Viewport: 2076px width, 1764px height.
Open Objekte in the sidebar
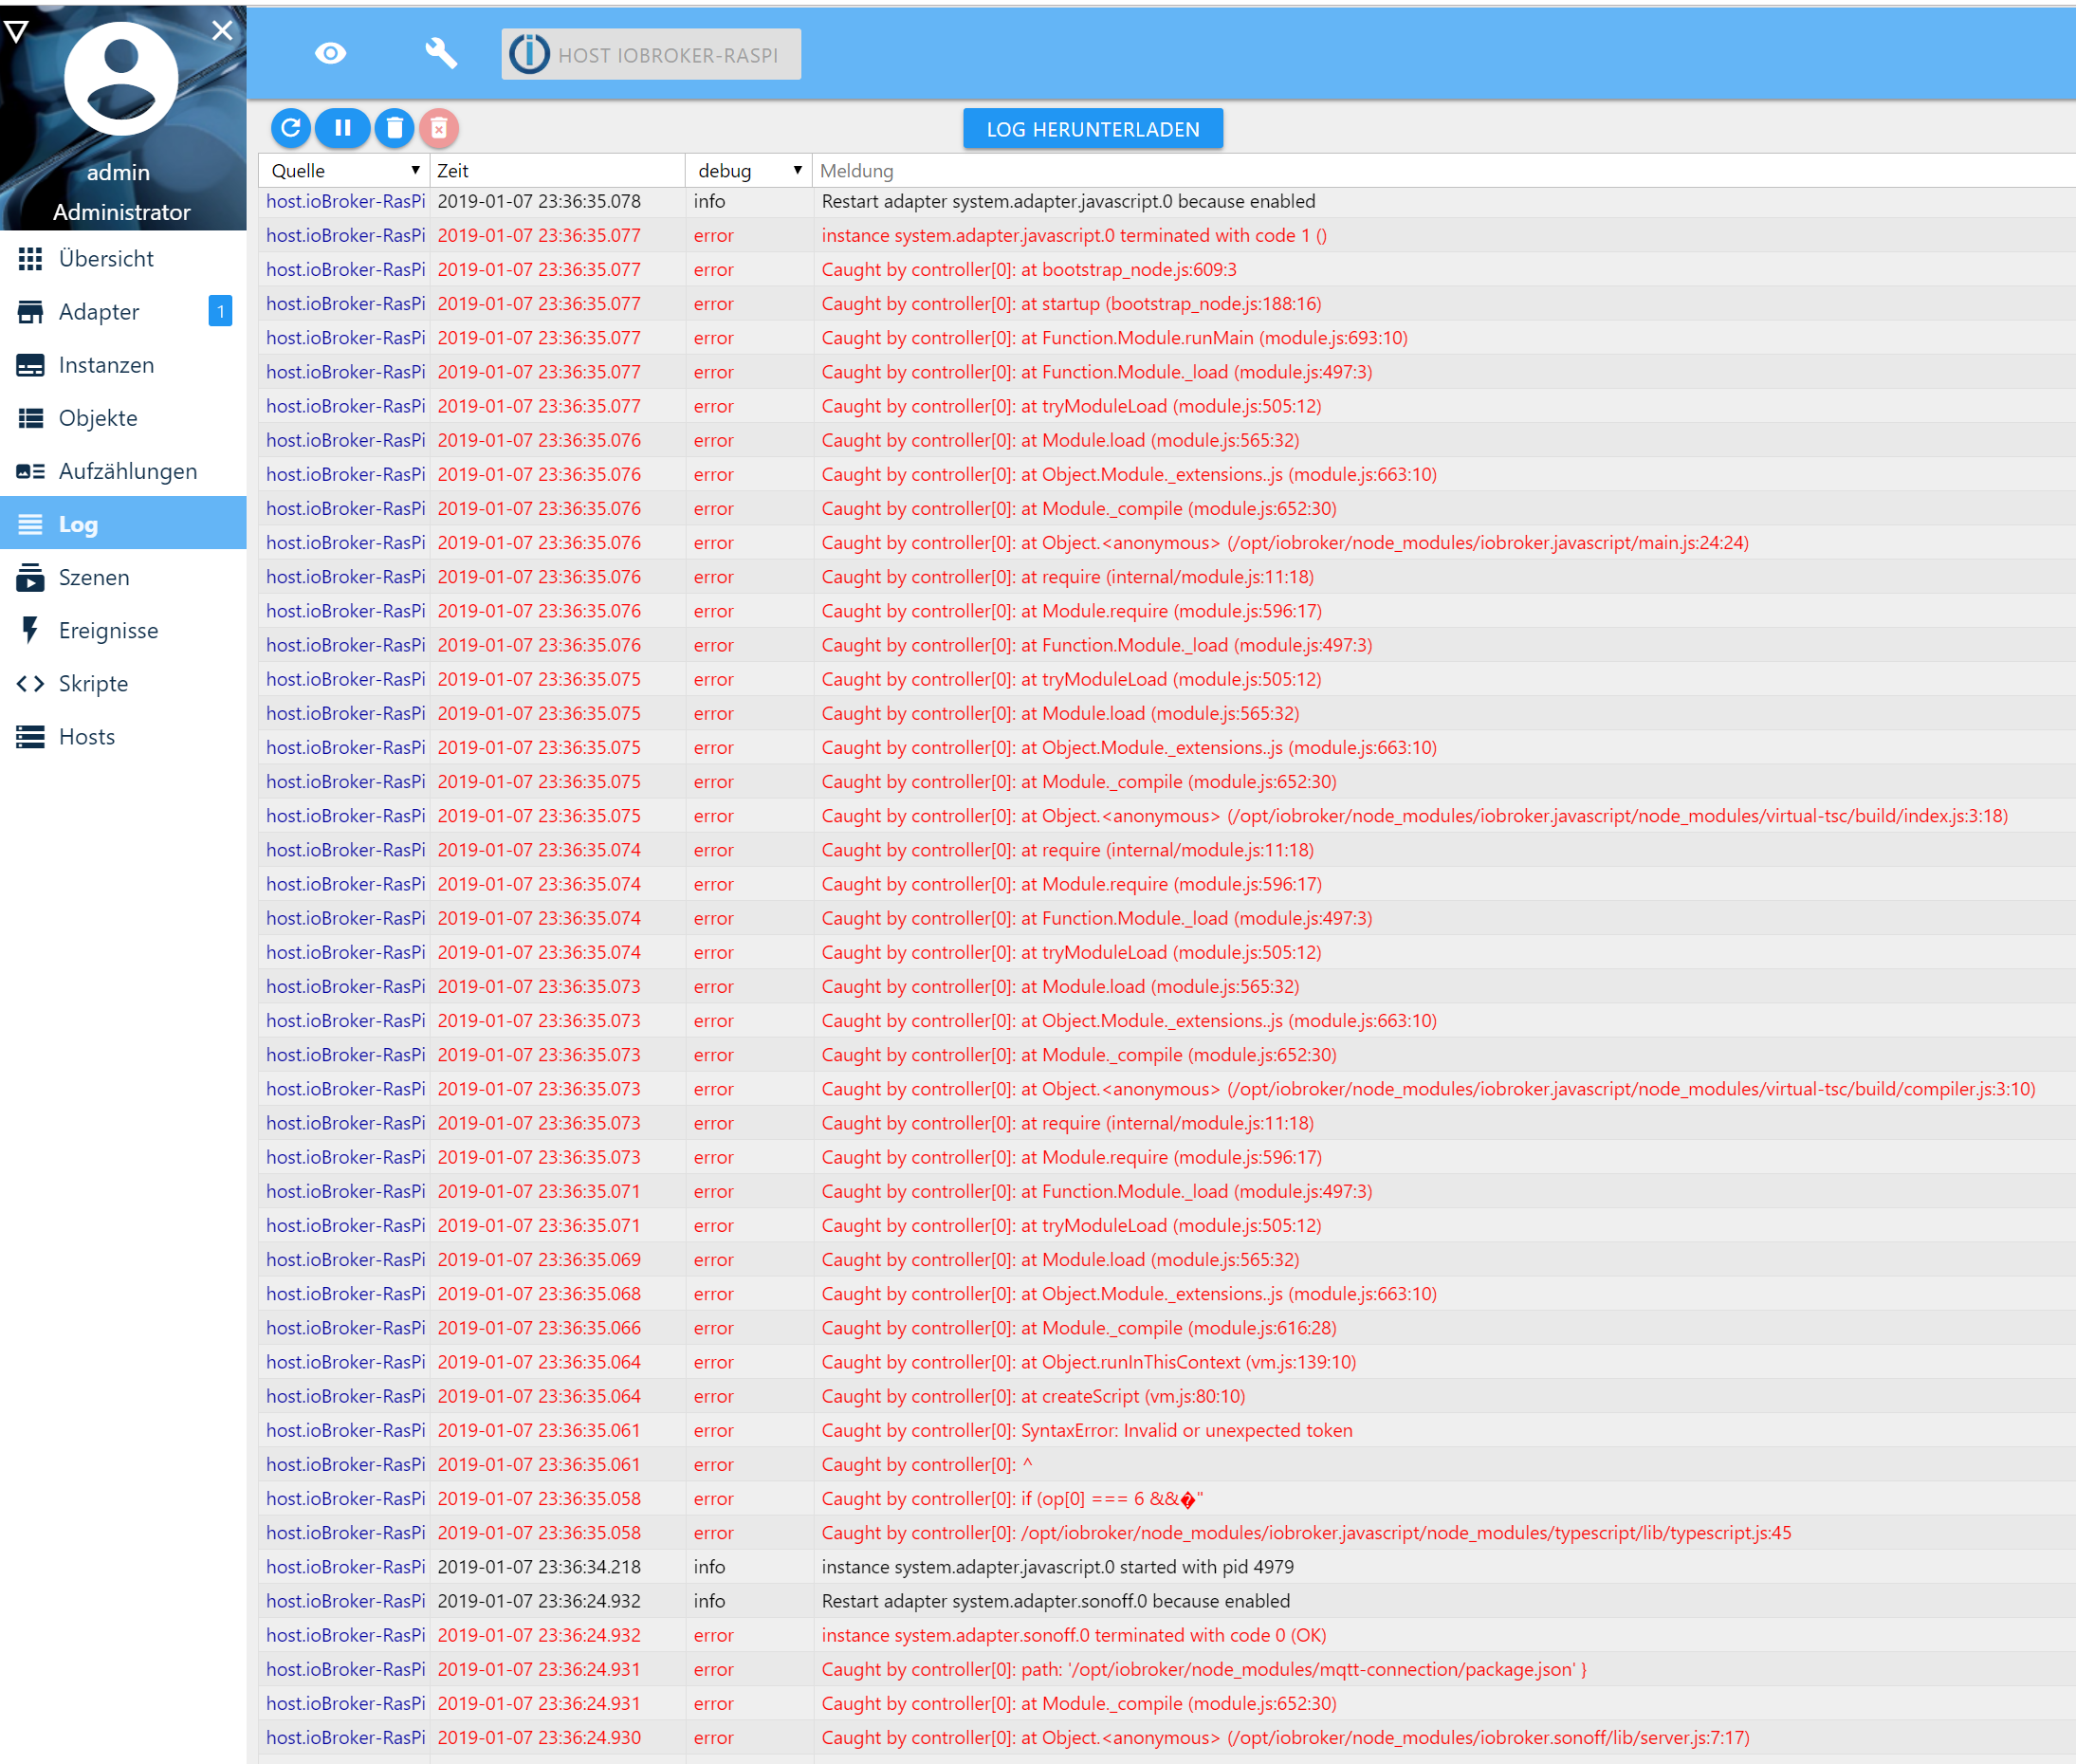coord(123,418)
